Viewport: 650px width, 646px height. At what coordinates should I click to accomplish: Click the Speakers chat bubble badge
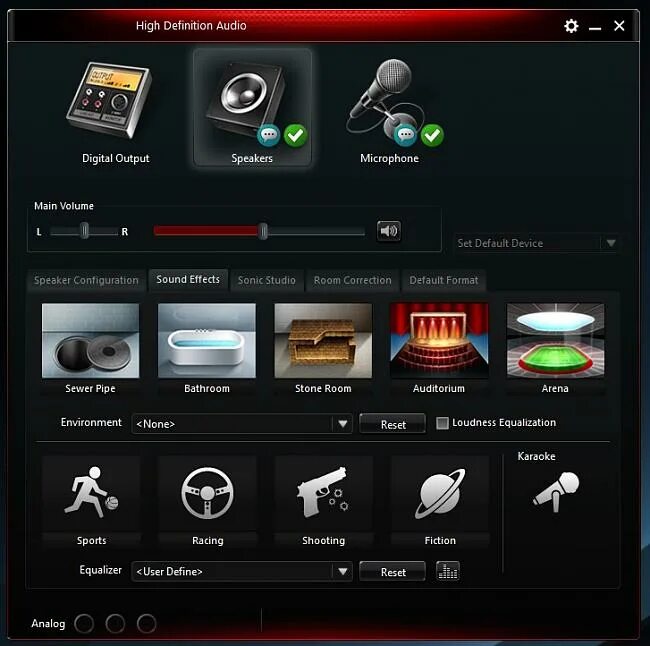(x=269, y=135)
